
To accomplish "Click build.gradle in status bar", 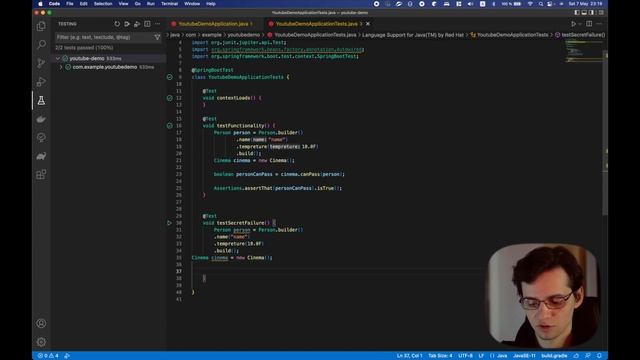I will coord(554,356).
